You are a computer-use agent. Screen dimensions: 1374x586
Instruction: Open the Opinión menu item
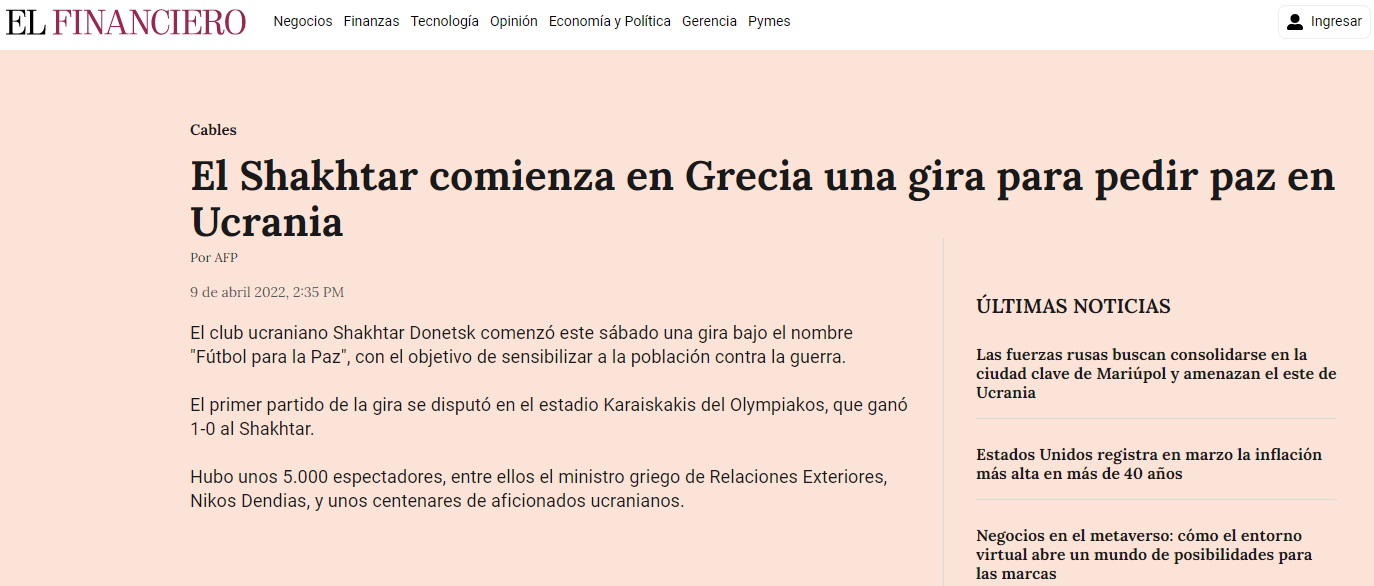(x=513, y=21)
